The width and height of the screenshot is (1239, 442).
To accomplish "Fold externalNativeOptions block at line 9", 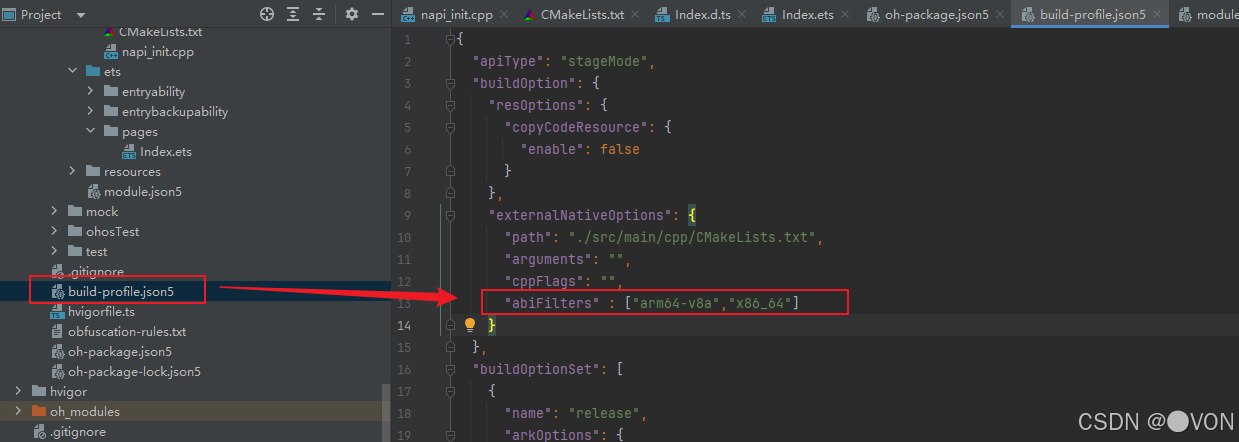I will 450,215.
